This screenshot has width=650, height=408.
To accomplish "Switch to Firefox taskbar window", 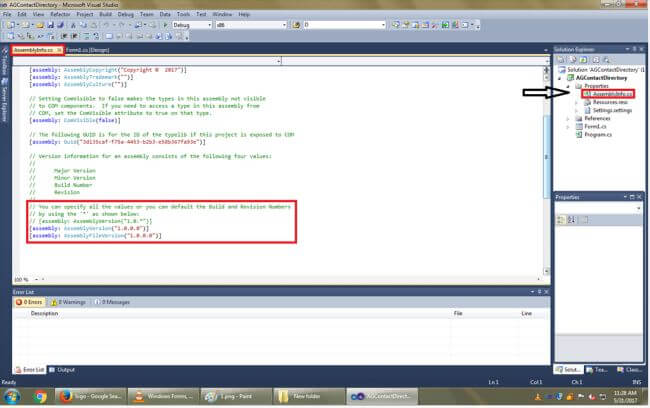I will [90, 397].
